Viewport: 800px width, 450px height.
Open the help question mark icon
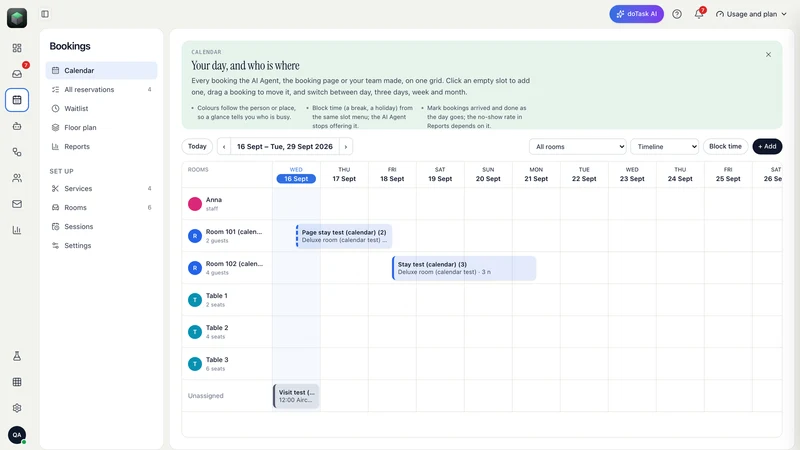click(x=677, y=14)
